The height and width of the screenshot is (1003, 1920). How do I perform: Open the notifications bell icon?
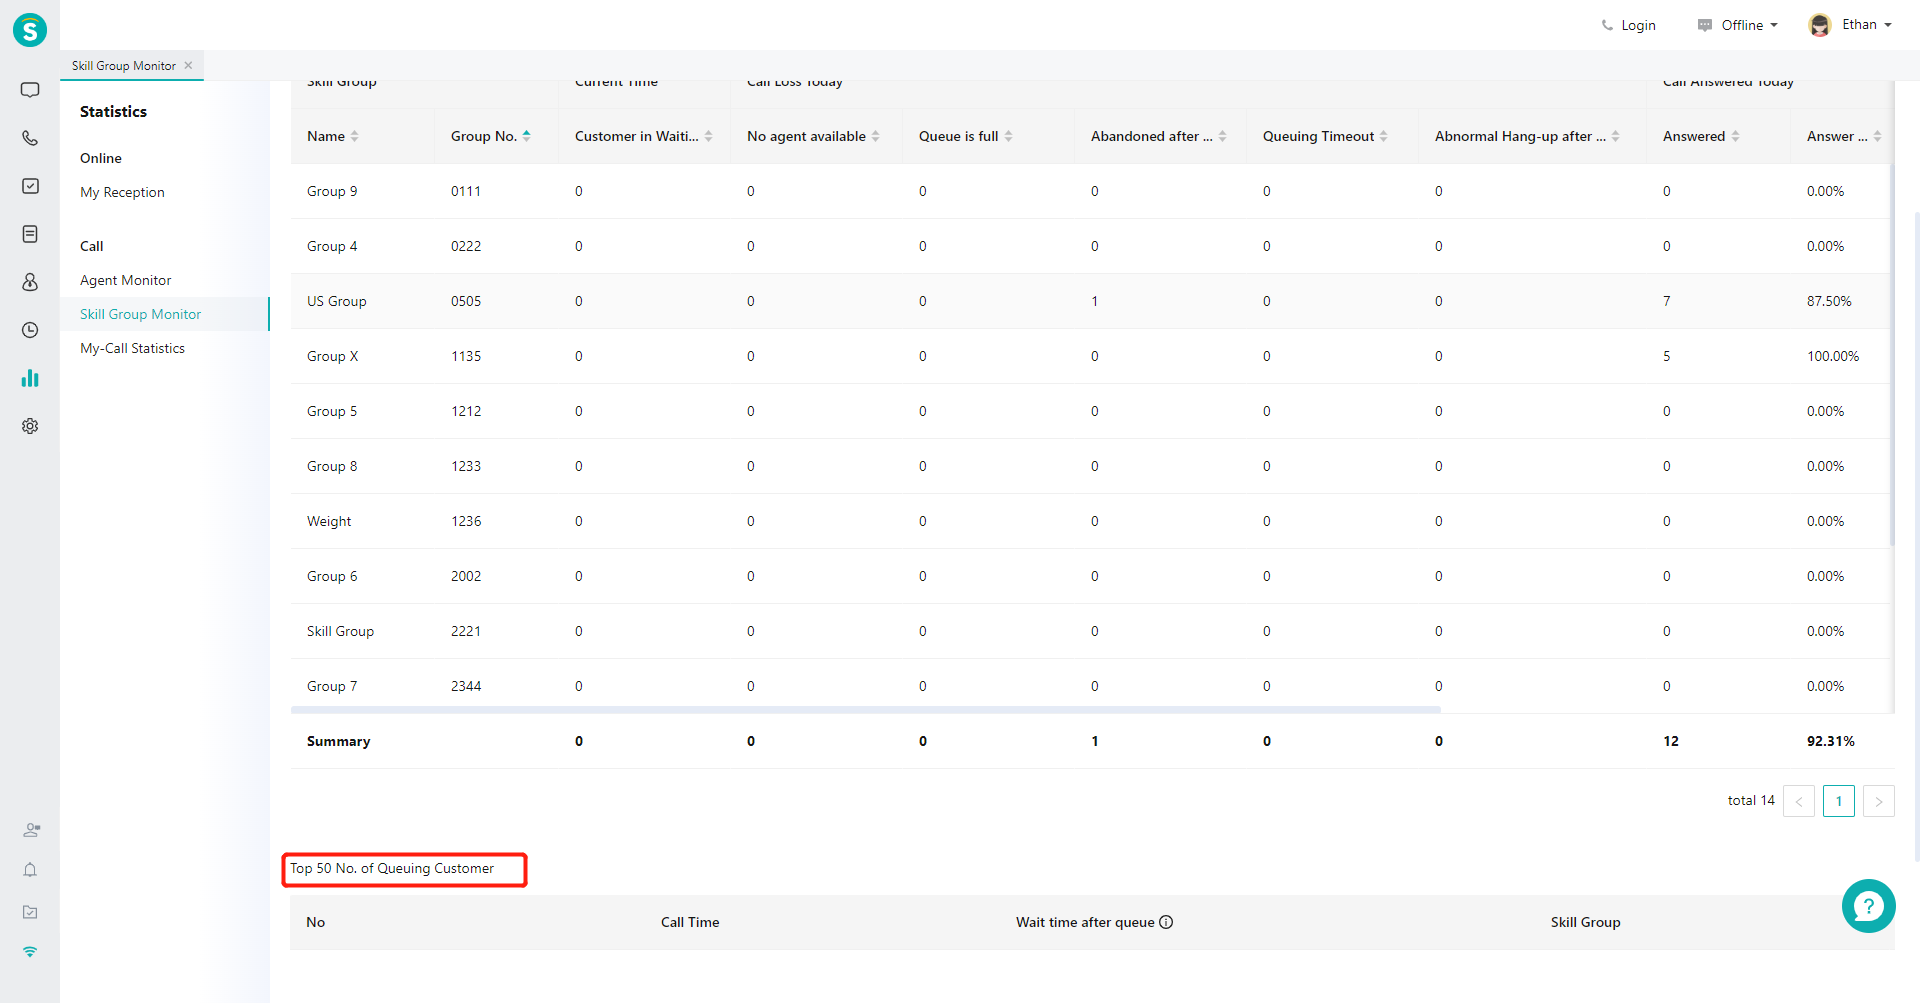30,870
